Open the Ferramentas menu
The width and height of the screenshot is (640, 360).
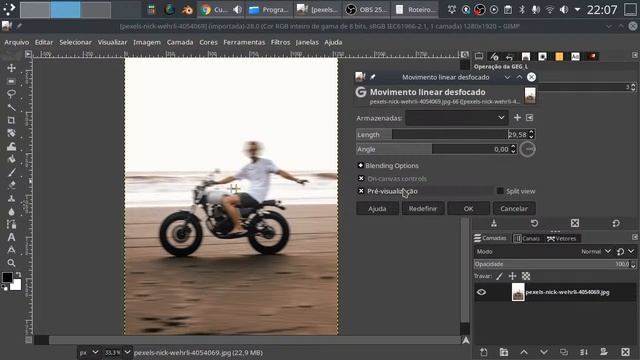pos(244,42)
